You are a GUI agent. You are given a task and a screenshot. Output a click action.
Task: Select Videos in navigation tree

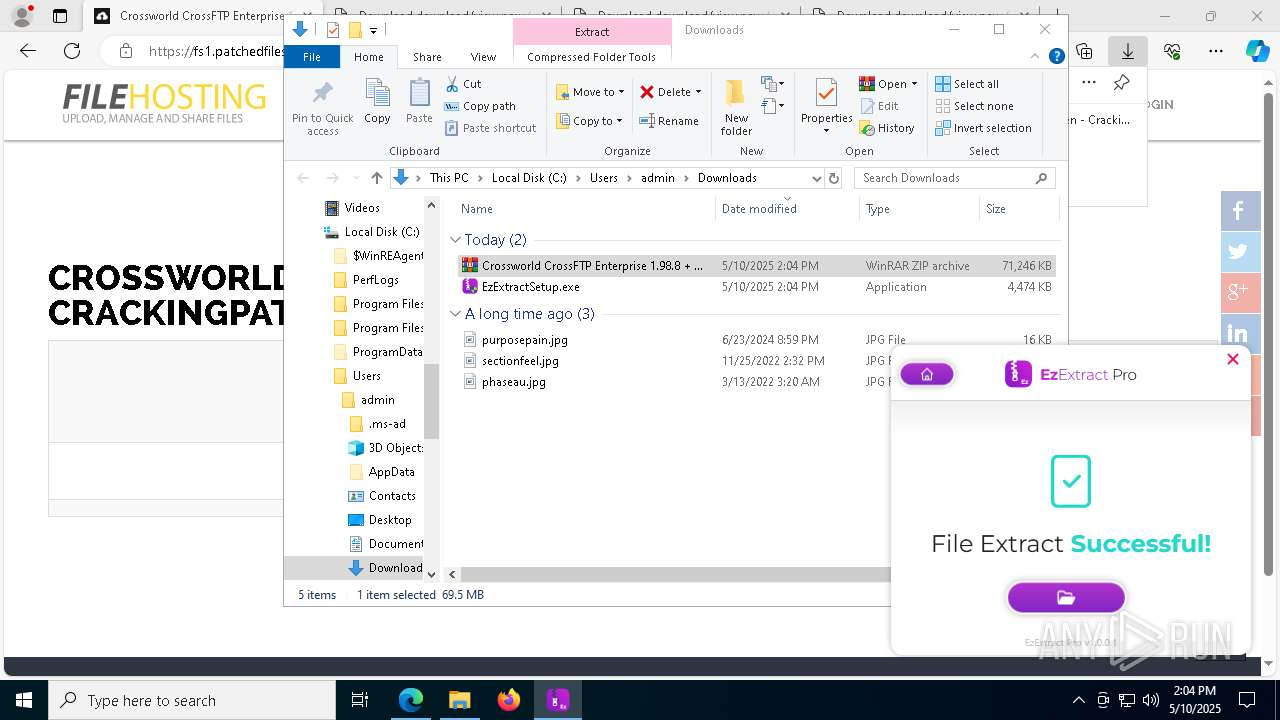tap(362, 208)
